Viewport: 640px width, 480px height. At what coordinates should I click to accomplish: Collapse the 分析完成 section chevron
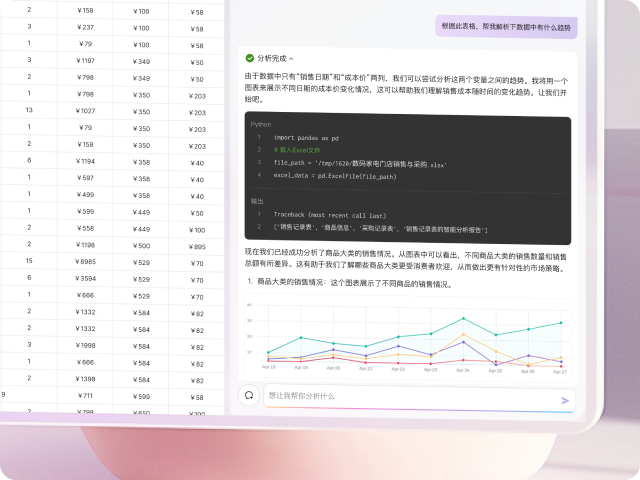tap(291, 58)
